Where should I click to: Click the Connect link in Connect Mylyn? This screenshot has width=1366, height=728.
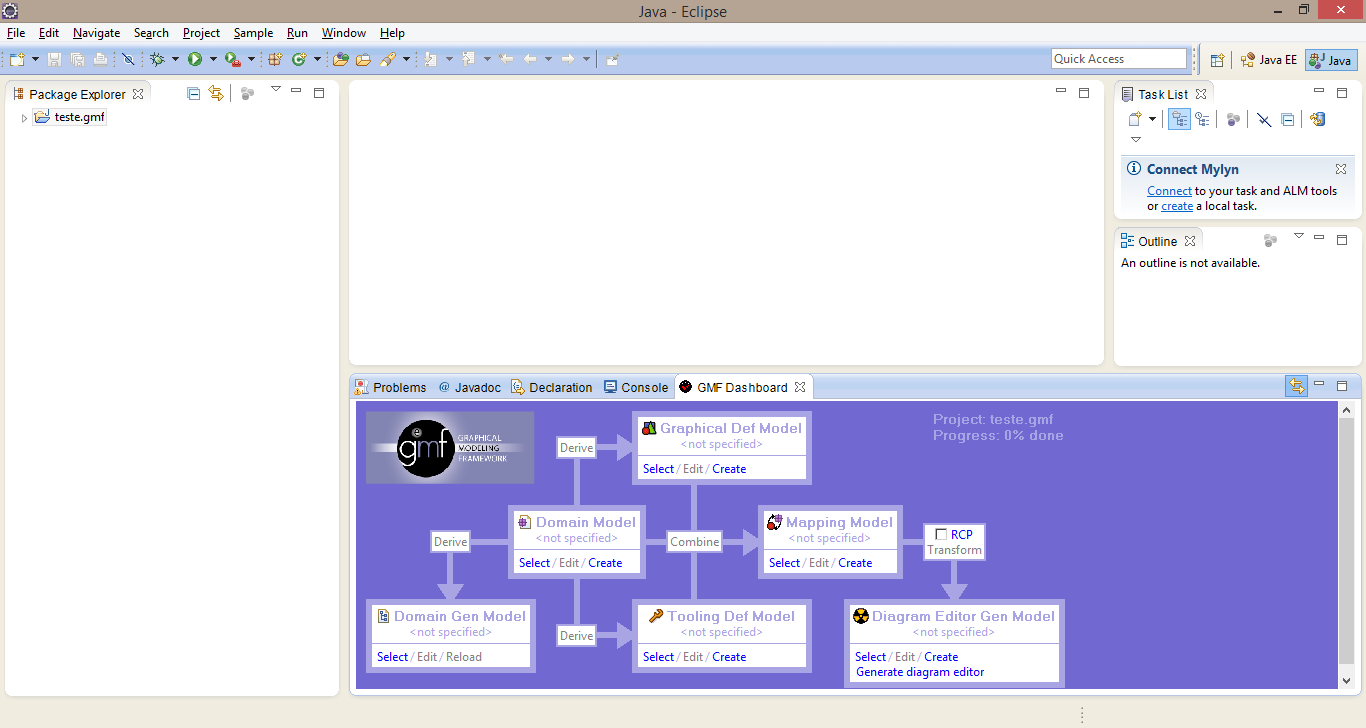pos(1169,191)
